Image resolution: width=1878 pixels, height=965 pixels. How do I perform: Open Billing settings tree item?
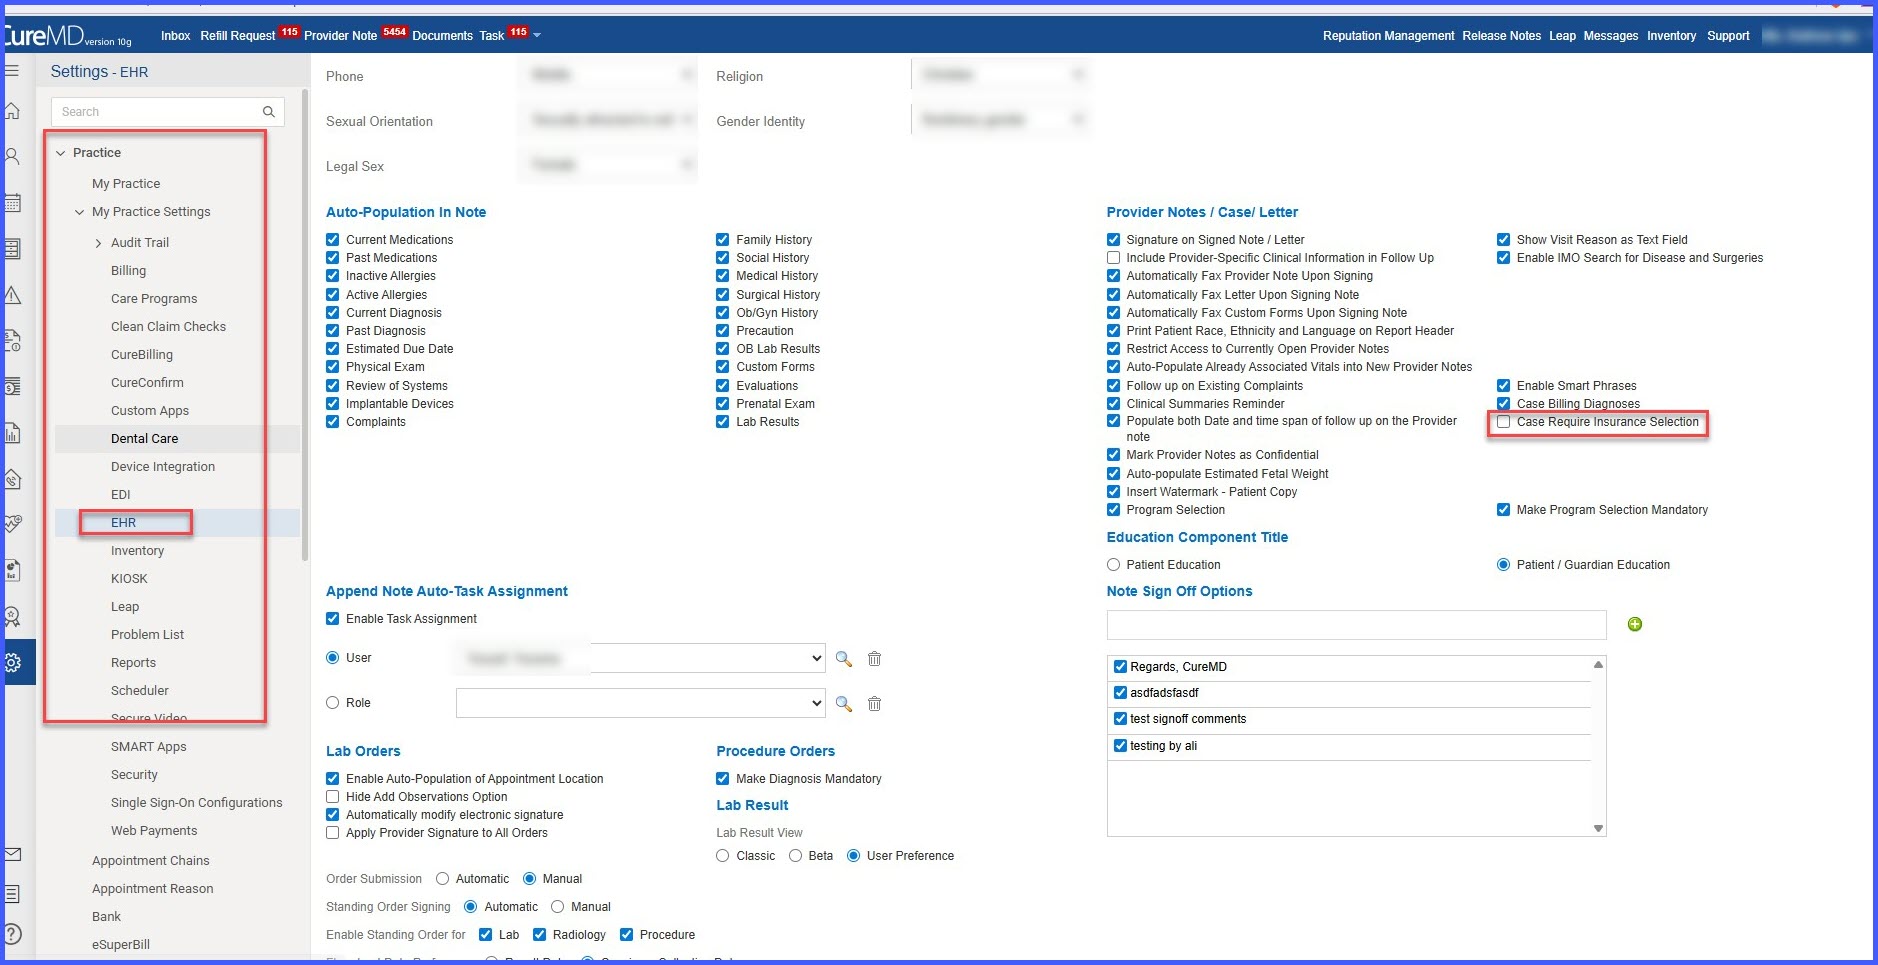tap(128, 271)
